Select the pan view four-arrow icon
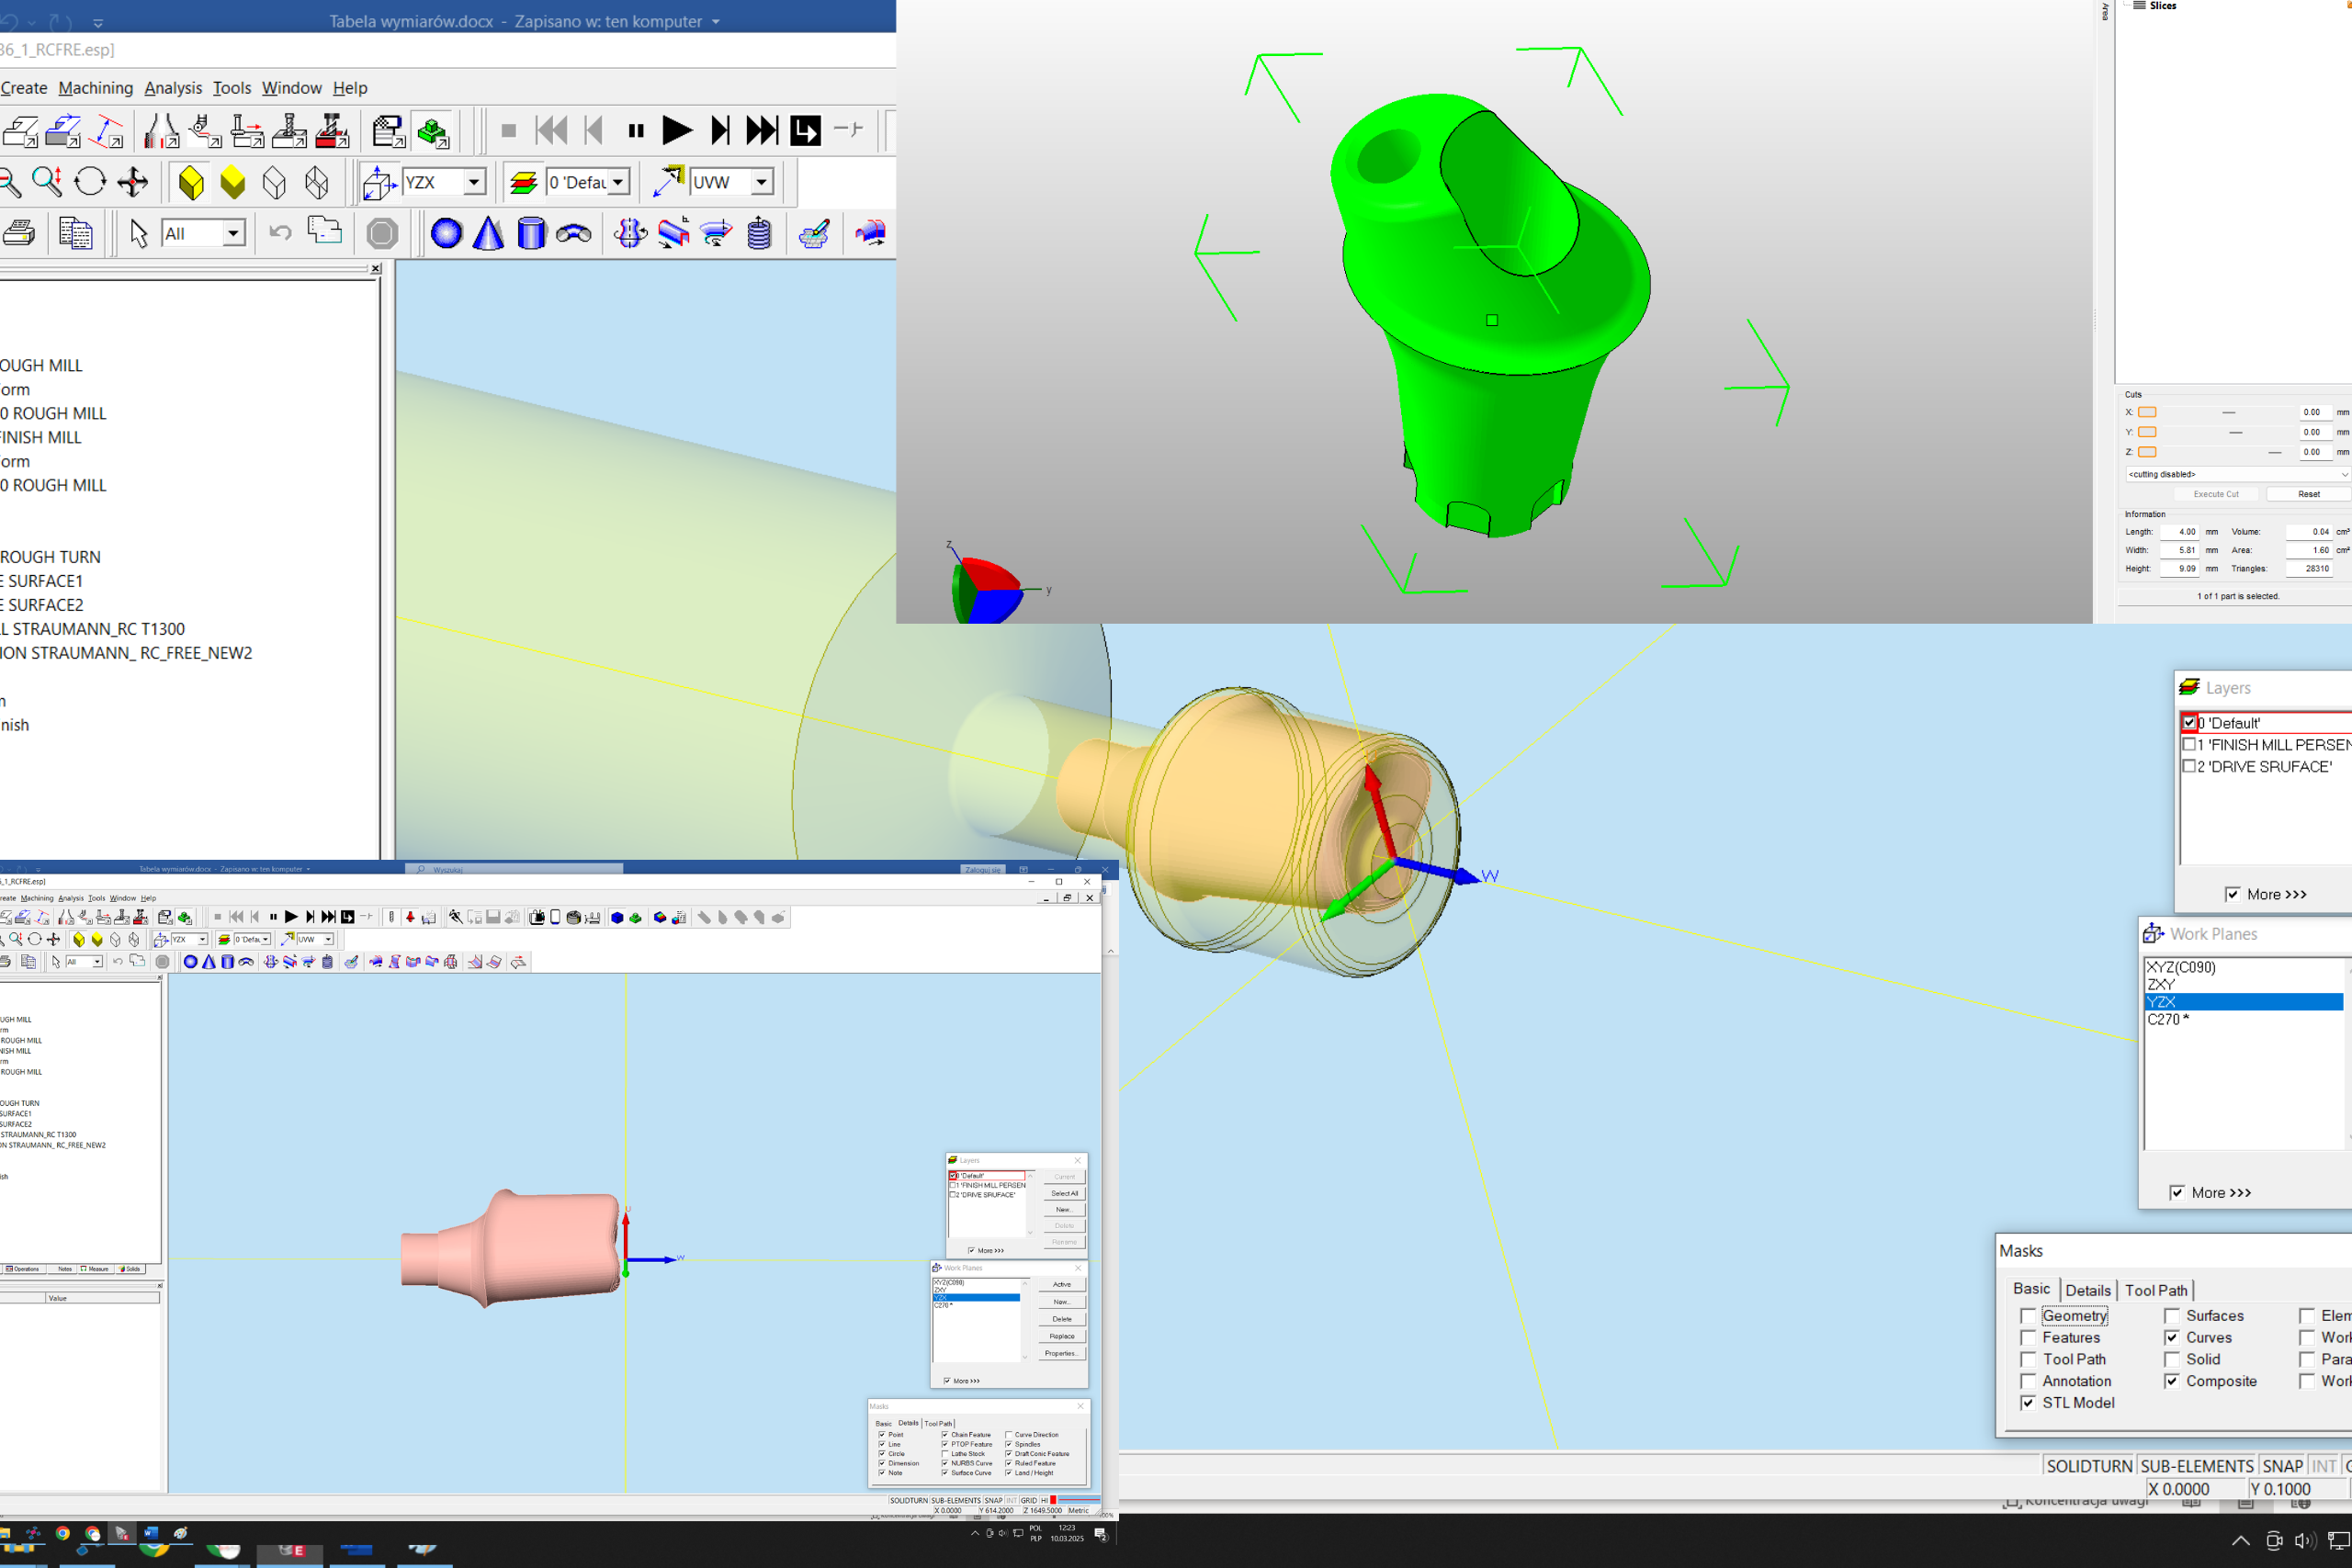Screen dimensions: 2352x1568 click(132, 182)
